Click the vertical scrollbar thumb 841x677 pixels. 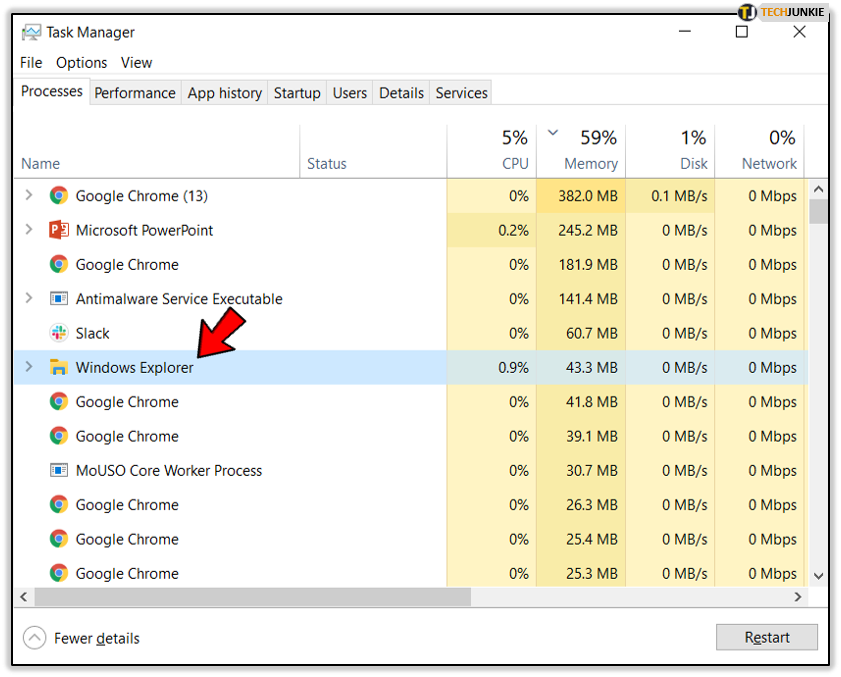(x=818, y=211)
